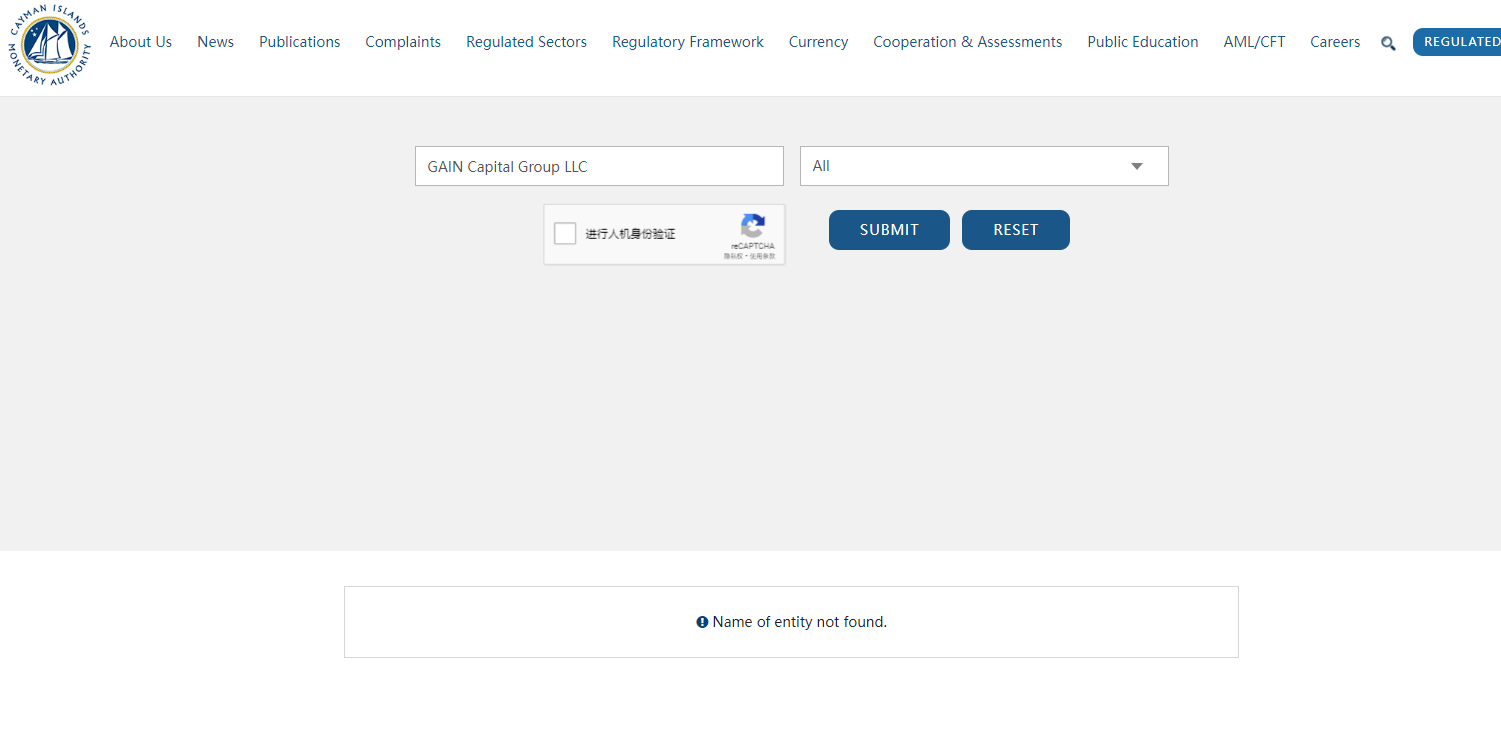
Task: Open the About Us menu
Action: (141, 42)
